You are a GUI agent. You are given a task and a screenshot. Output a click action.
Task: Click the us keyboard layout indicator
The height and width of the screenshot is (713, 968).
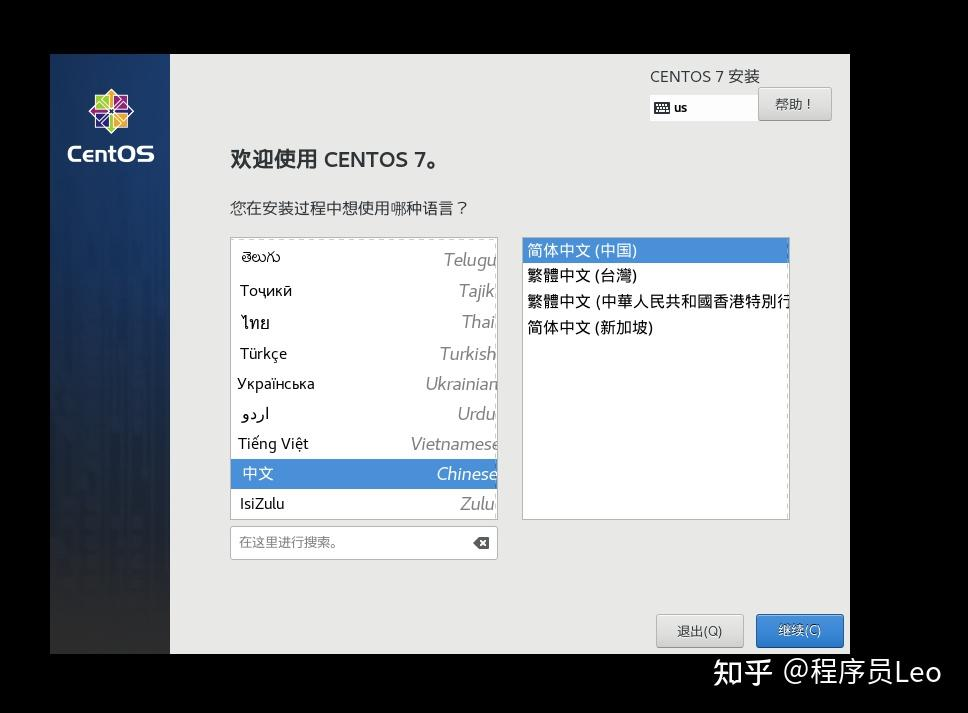703,108
